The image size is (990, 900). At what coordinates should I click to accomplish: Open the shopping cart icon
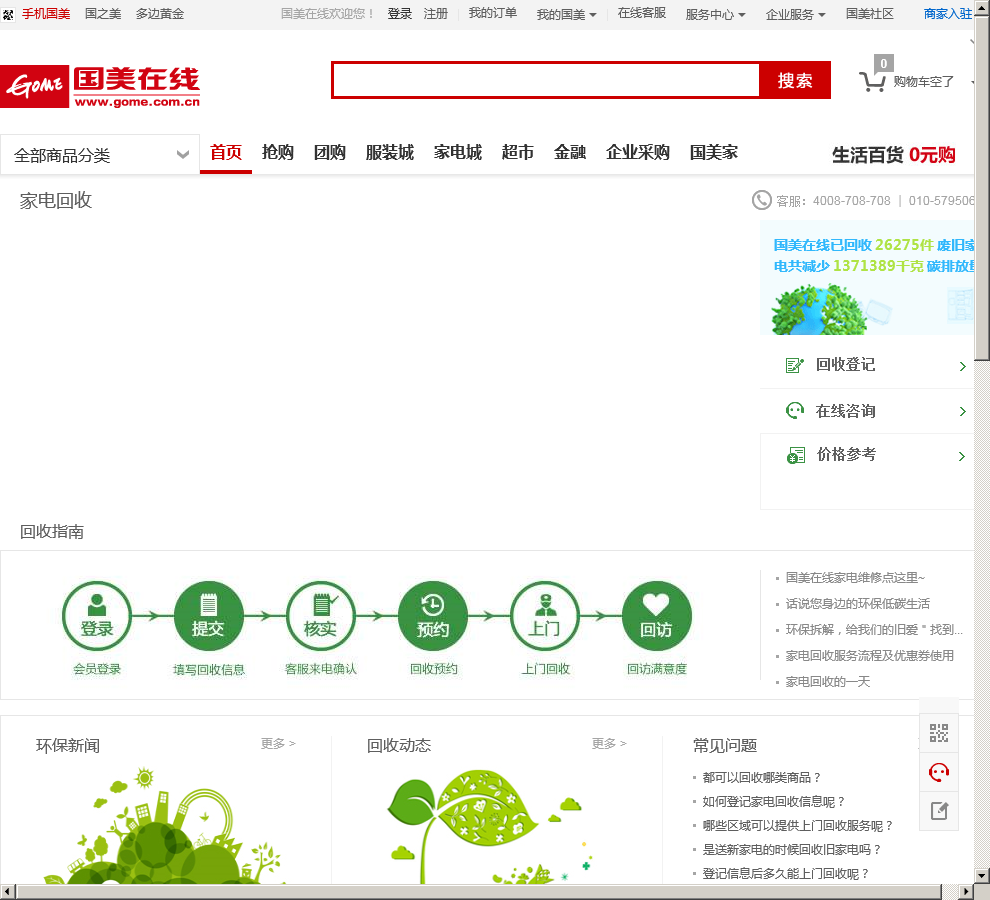click(872, 81)
